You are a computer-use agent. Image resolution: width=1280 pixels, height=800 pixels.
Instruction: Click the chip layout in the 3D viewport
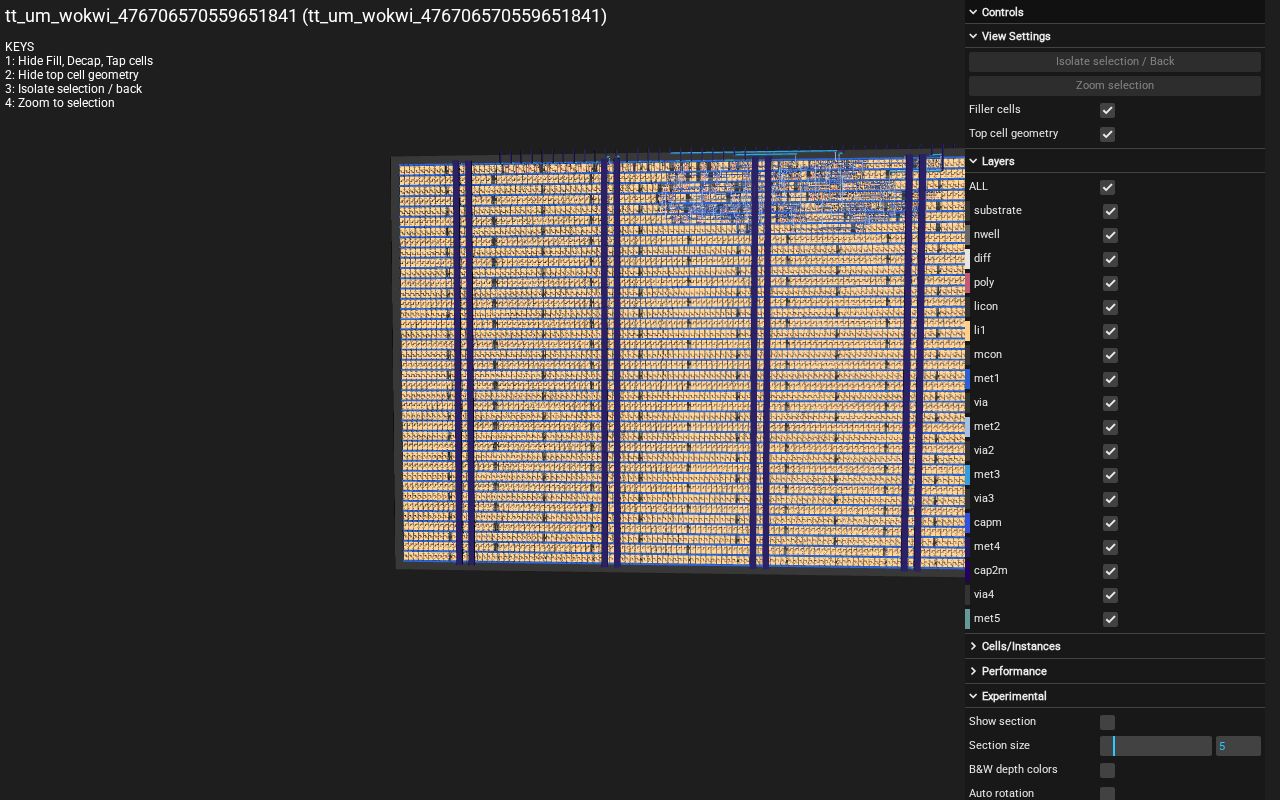click(x=680, y=363)
